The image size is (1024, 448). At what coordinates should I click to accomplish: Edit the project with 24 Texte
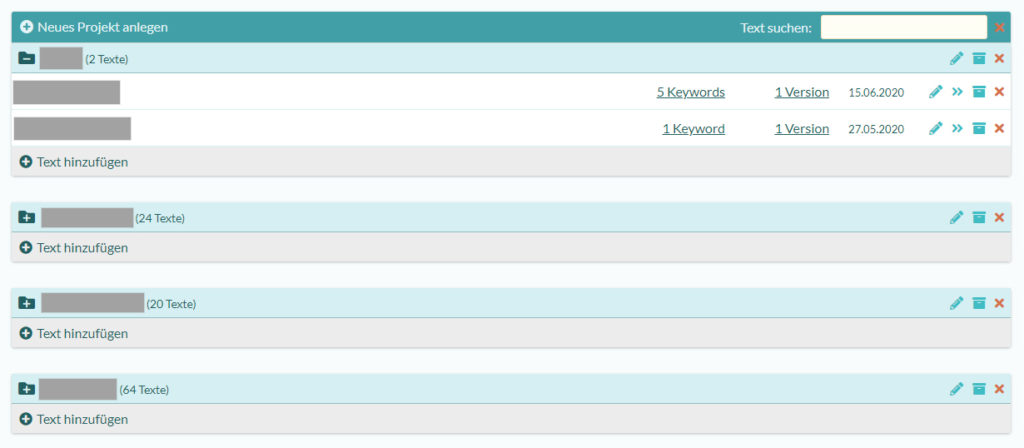click(x=956, y=217)
